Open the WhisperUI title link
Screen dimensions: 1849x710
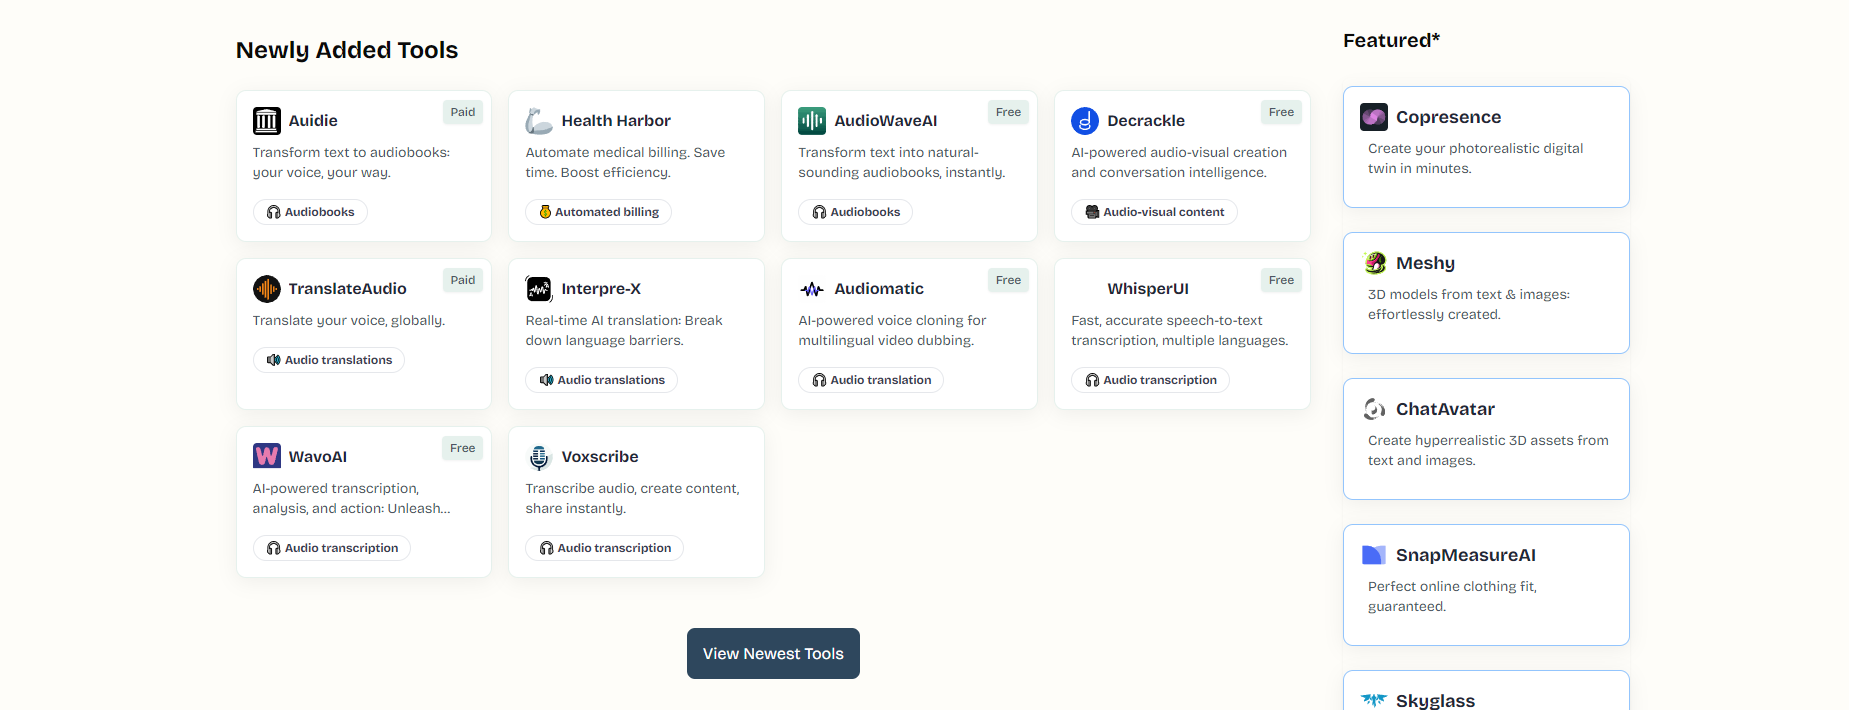(1148, 289)
